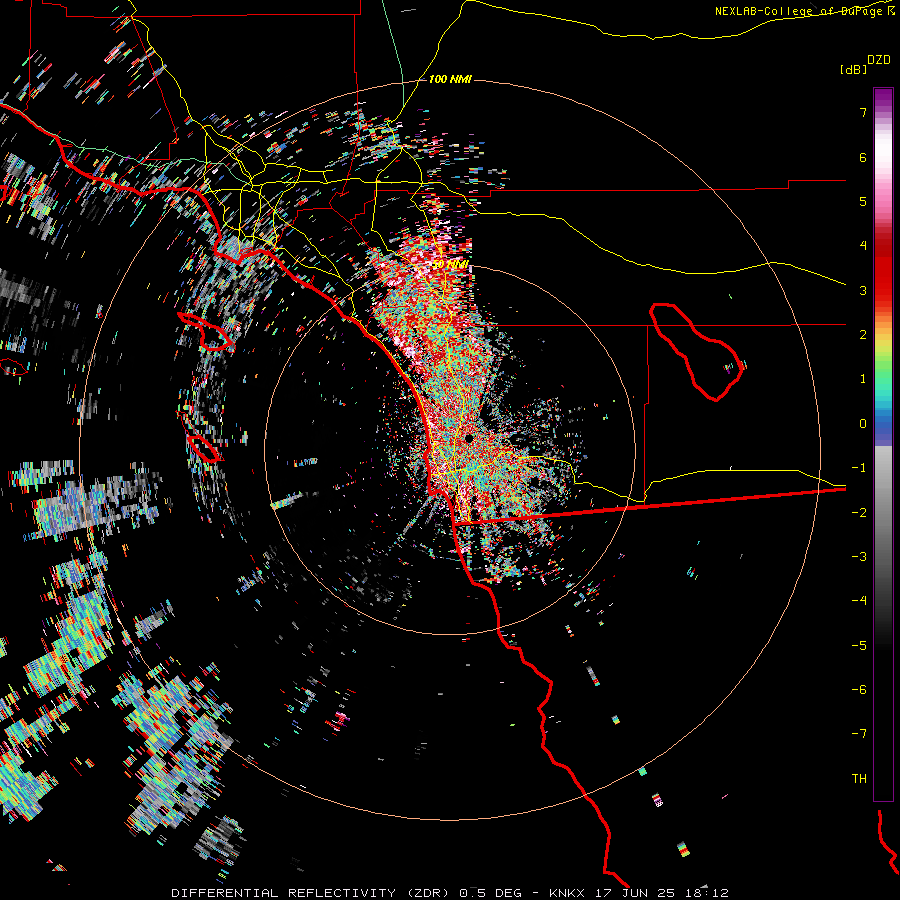Click the positive 4 scale value
Screen dimensions: 900x900
[863, 246]
